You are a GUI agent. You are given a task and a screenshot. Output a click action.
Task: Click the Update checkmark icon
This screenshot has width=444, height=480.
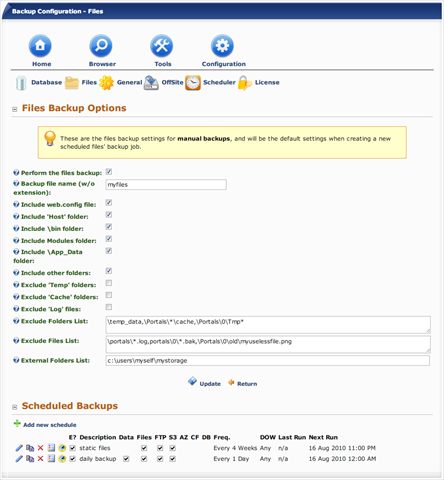point(192,381)
